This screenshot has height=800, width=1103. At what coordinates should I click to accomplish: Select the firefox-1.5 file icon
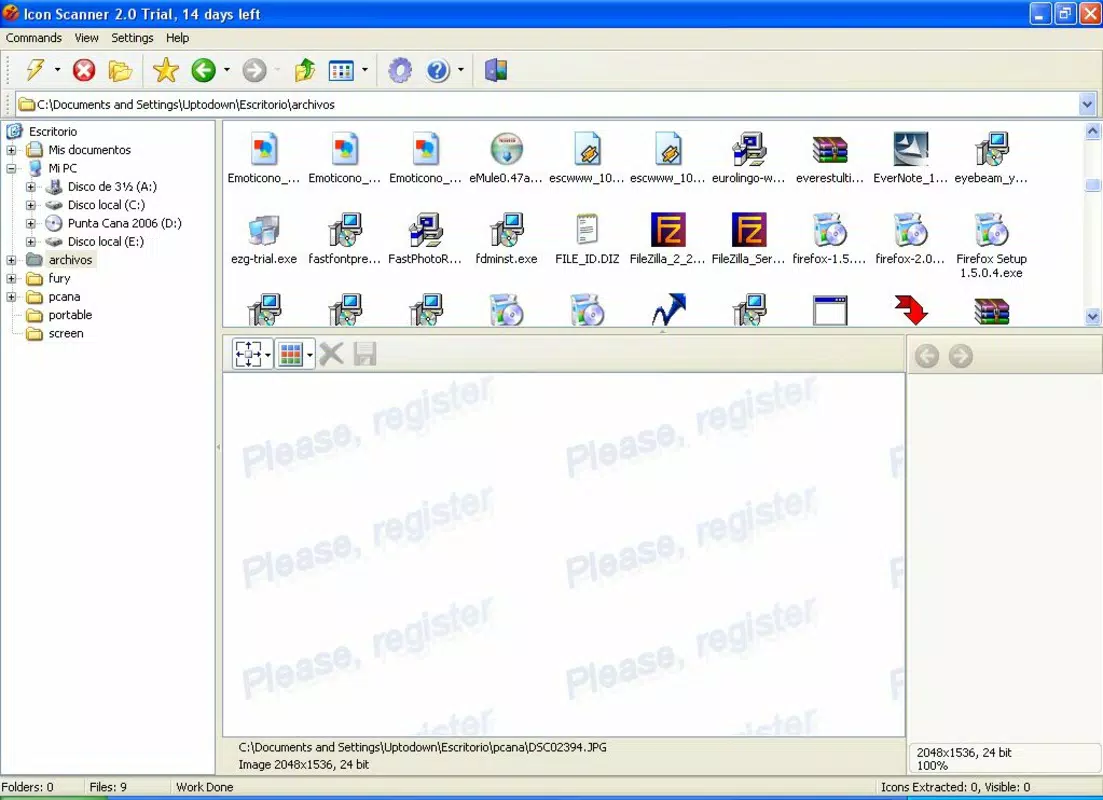pos(830,230)
